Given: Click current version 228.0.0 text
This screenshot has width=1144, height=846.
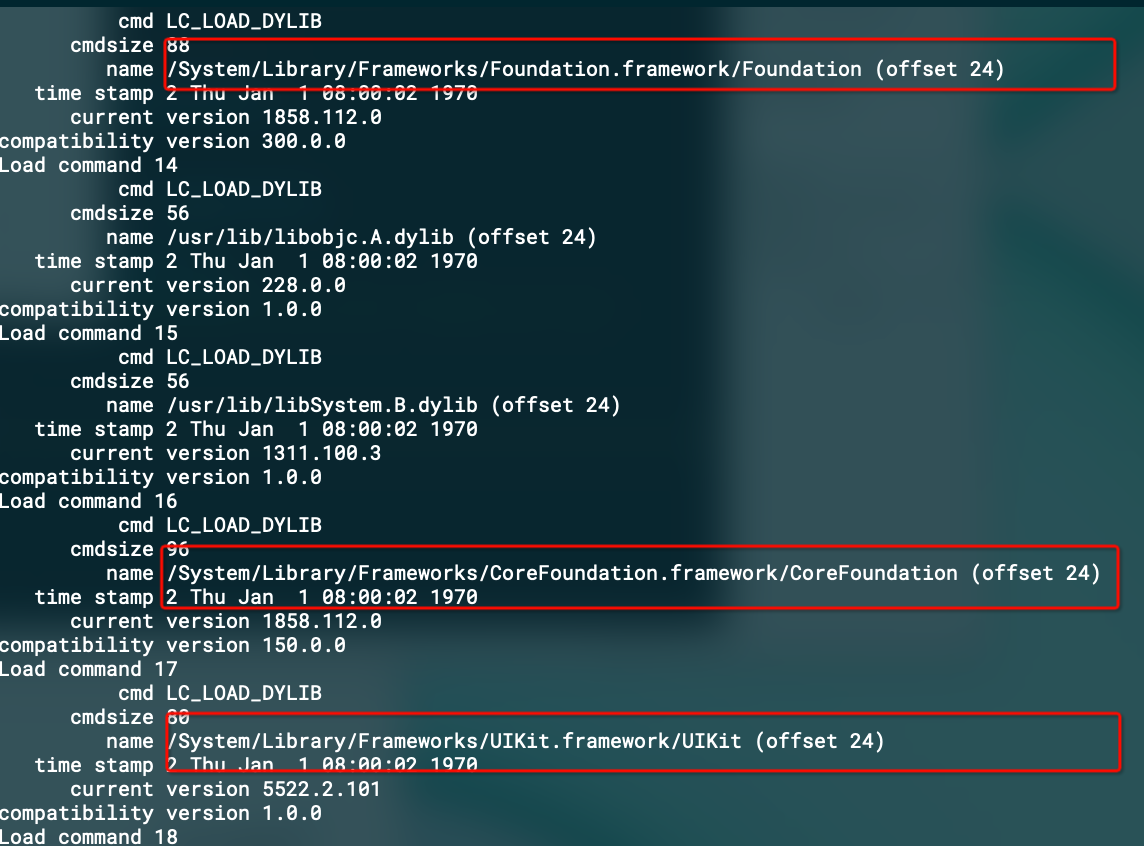Looking at the screenshot, I should [x=208, y=285].
